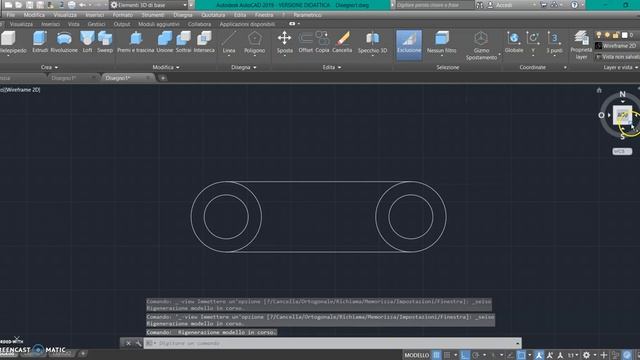Expand the Disegna panel
The width and height of the screenshot is (640, 360).
244,67
